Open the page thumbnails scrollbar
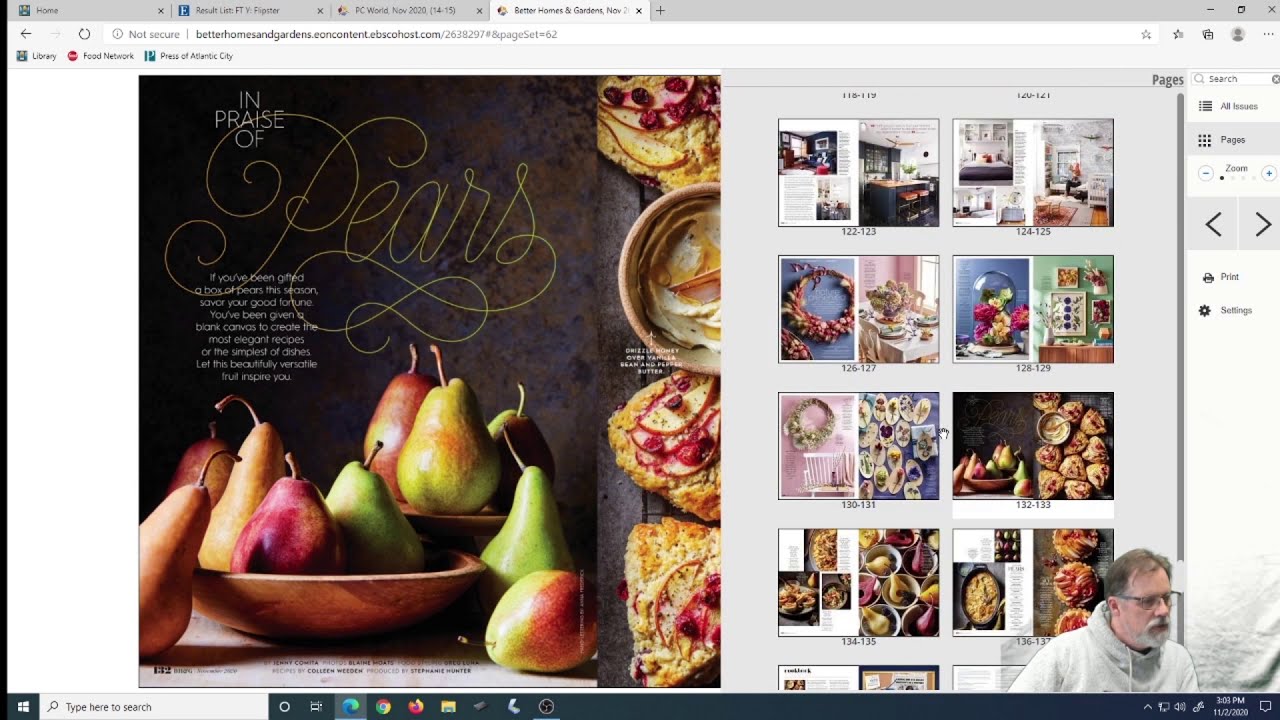 [x=1180, y=325]
